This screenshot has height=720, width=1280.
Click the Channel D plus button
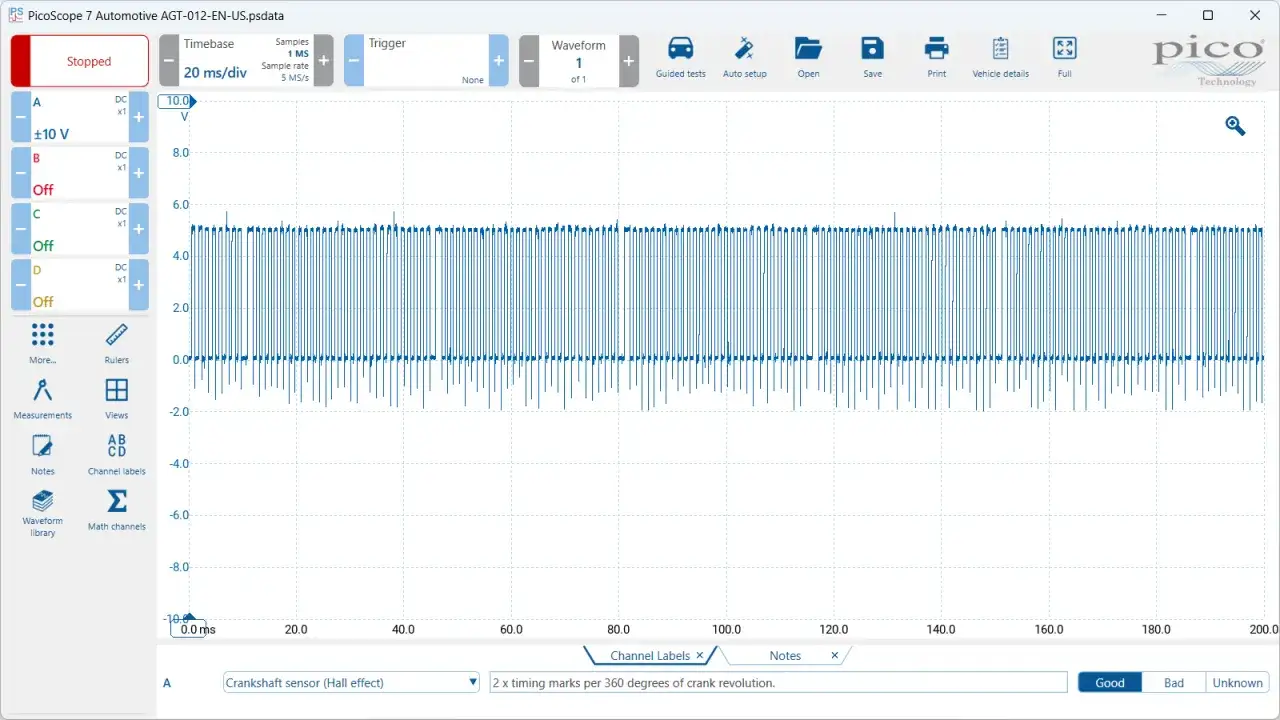pyautogui.click(x=139, y=285)
